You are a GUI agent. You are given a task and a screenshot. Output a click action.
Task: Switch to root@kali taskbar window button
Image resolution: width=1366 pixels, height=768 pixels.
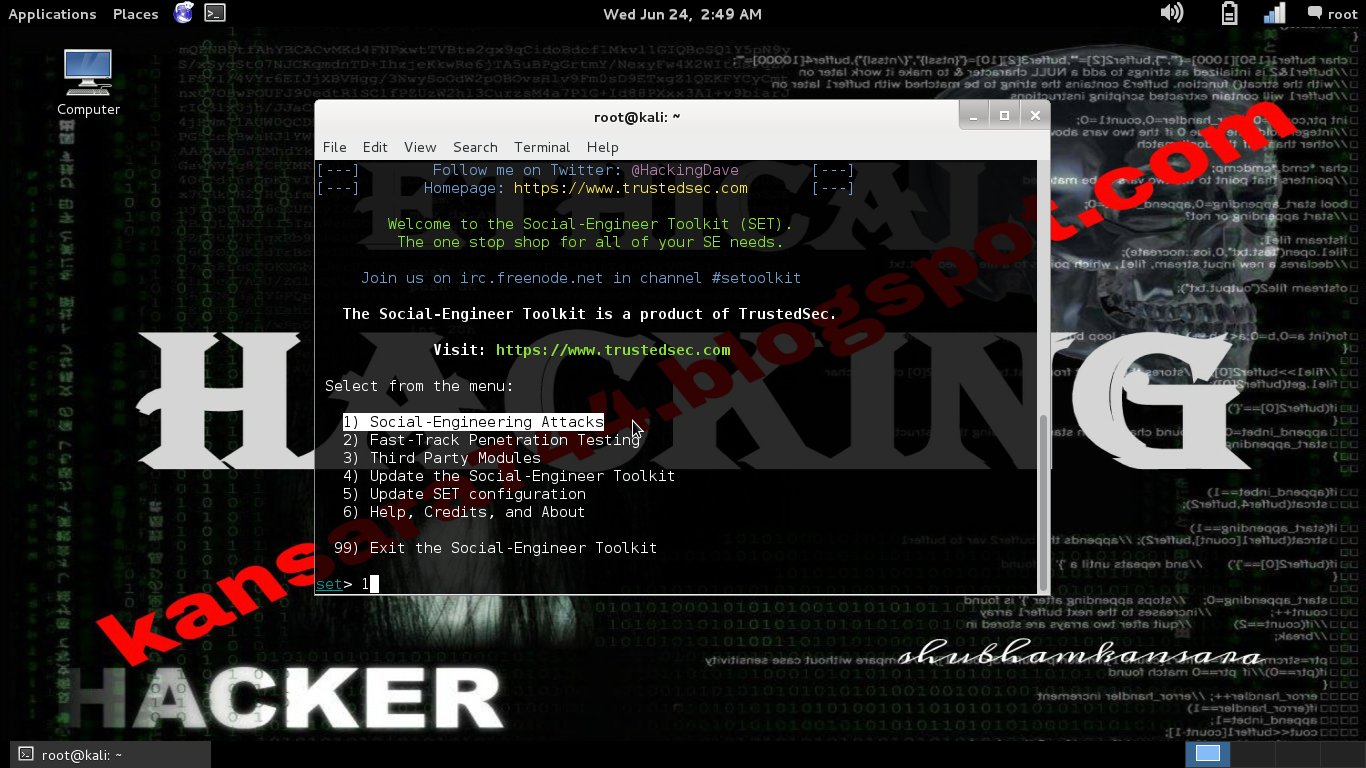click(111, 755)
